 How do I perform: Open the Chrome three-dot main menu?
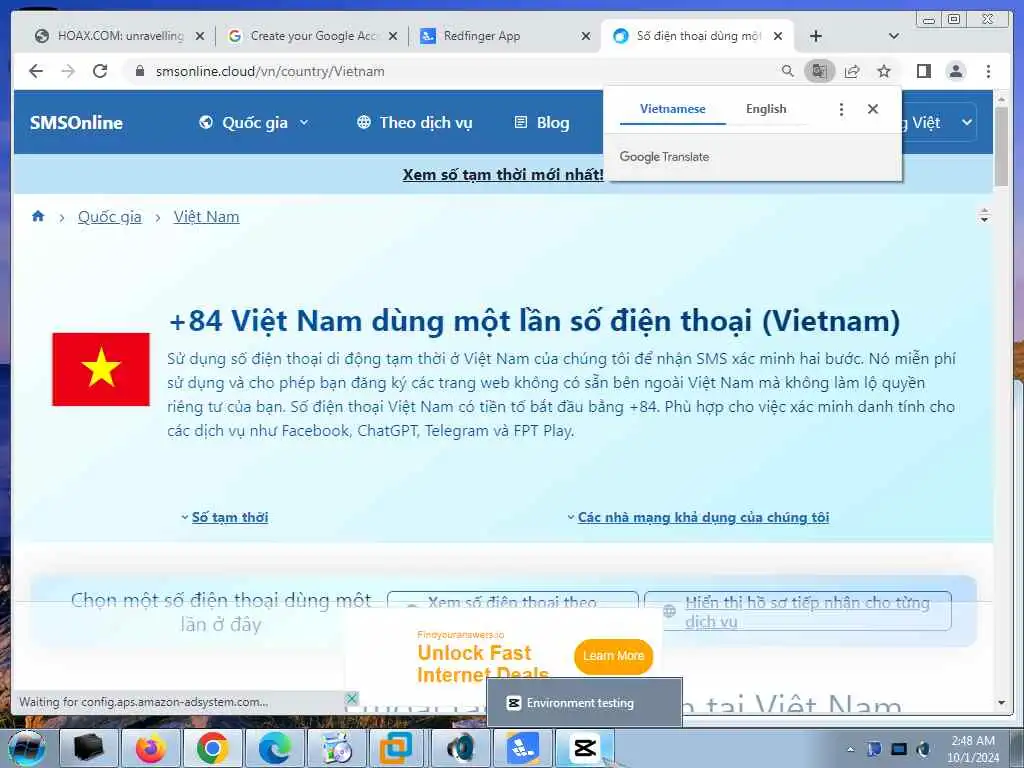tap(988, 71)
